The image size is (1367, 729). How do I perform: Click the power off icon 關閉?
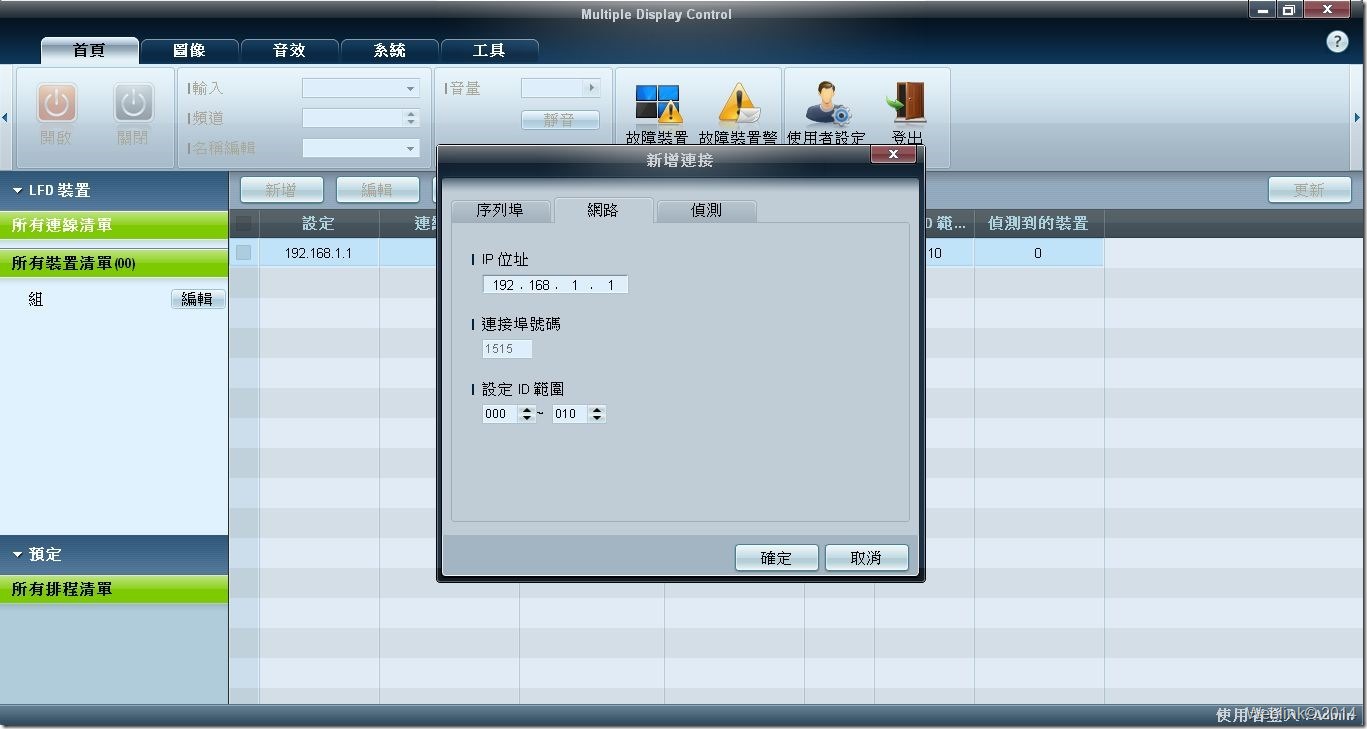[x=133, y=104]
